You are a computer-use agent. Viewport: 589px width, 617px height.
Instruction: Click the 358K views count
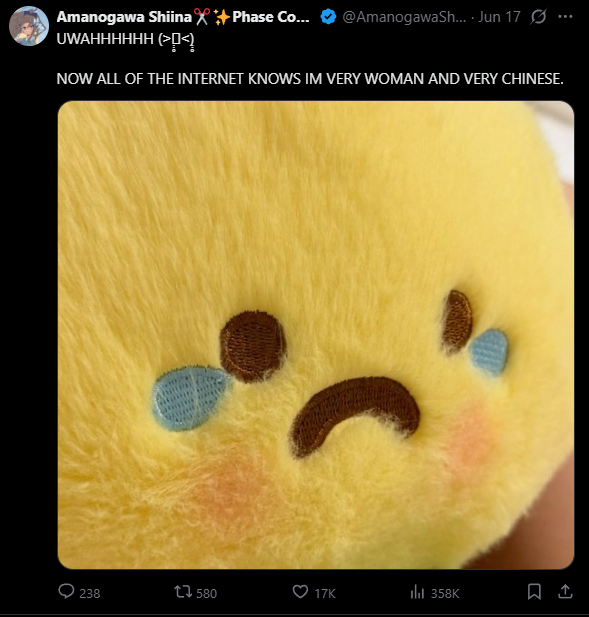445,593
